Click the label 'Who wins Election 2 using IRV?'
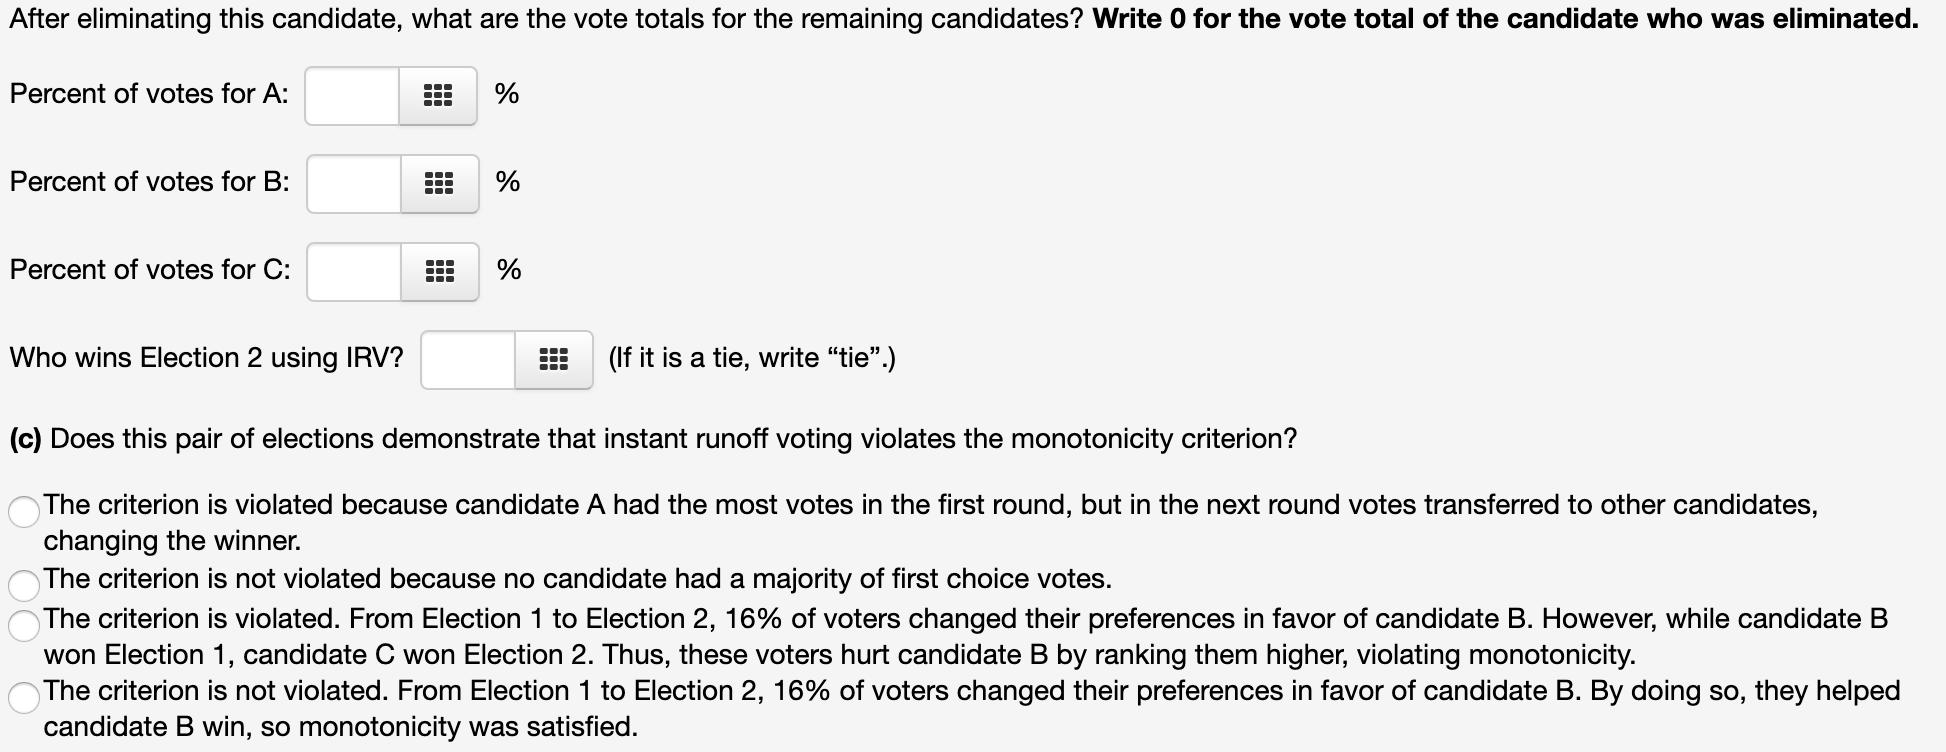This screenshot has height=752, width=1946. (x=206, y=358)
